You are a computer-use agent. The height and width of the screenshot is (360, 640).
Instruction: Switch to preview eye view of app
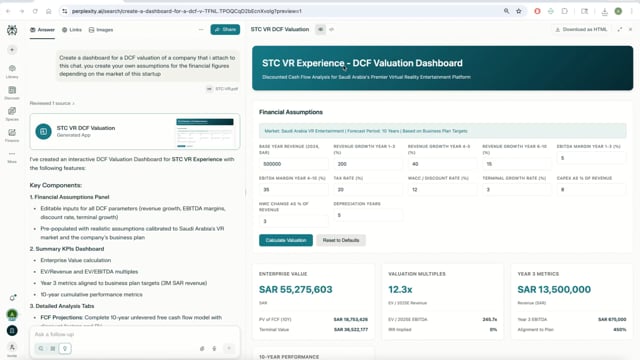coord(320,29)
